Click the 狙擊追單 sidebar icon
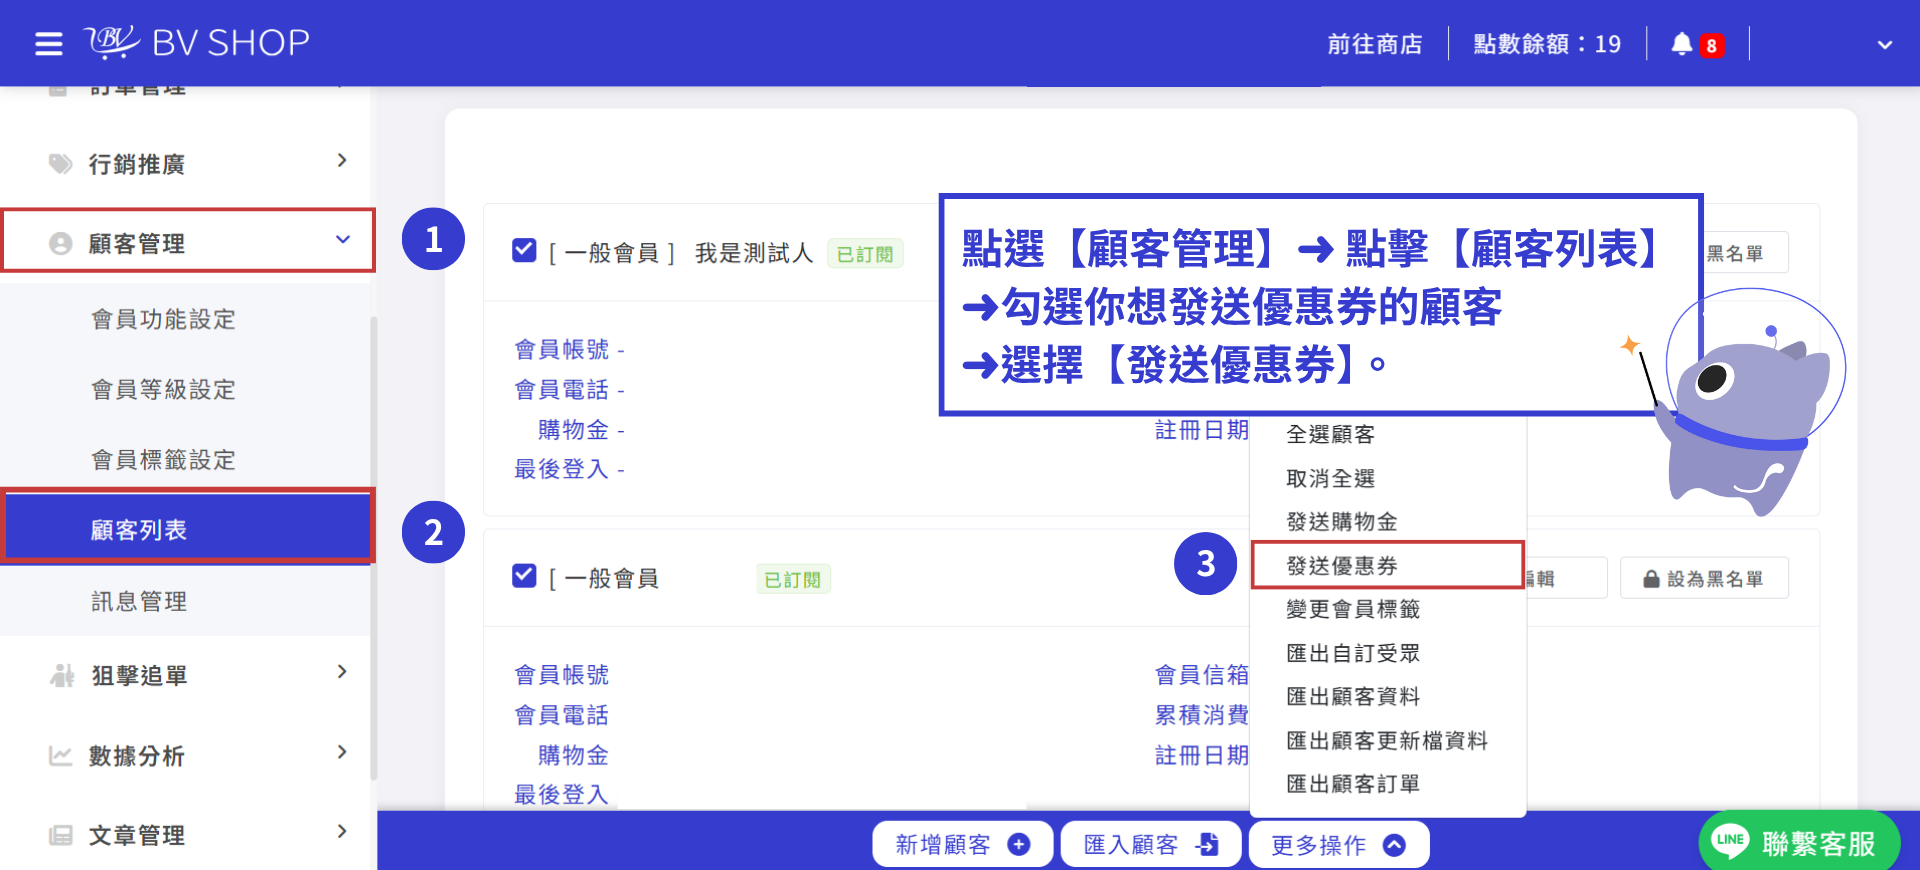Image resolution: width=1920 pixels, height=870 pixels. (62, 676)
